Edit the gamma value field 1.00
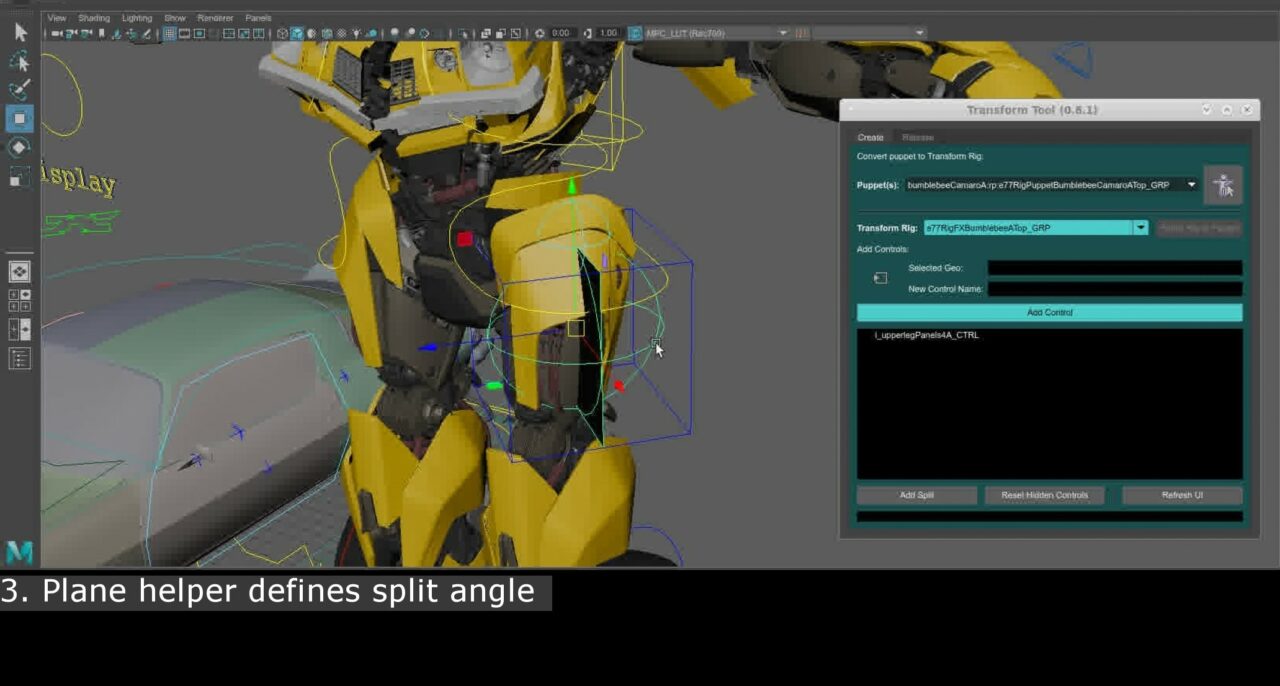Viewport: 1280px width, 686px height. coord(609,33)
